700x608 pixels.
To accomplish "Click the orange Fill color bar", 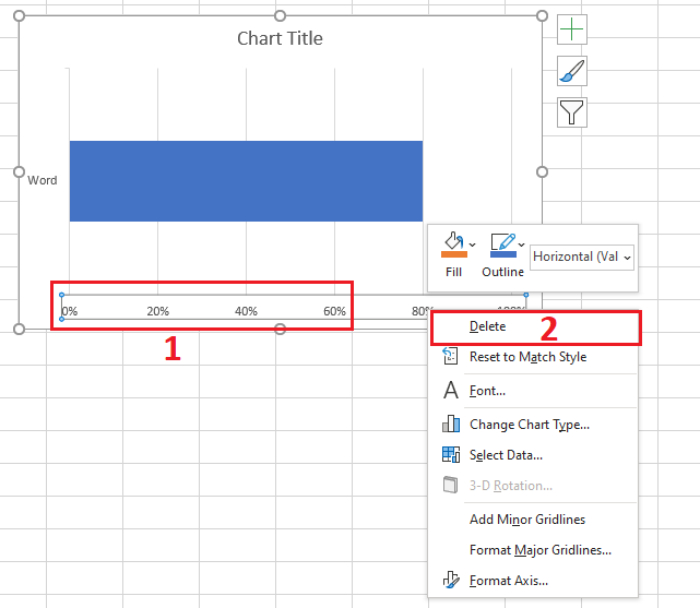I will point(454,254).
